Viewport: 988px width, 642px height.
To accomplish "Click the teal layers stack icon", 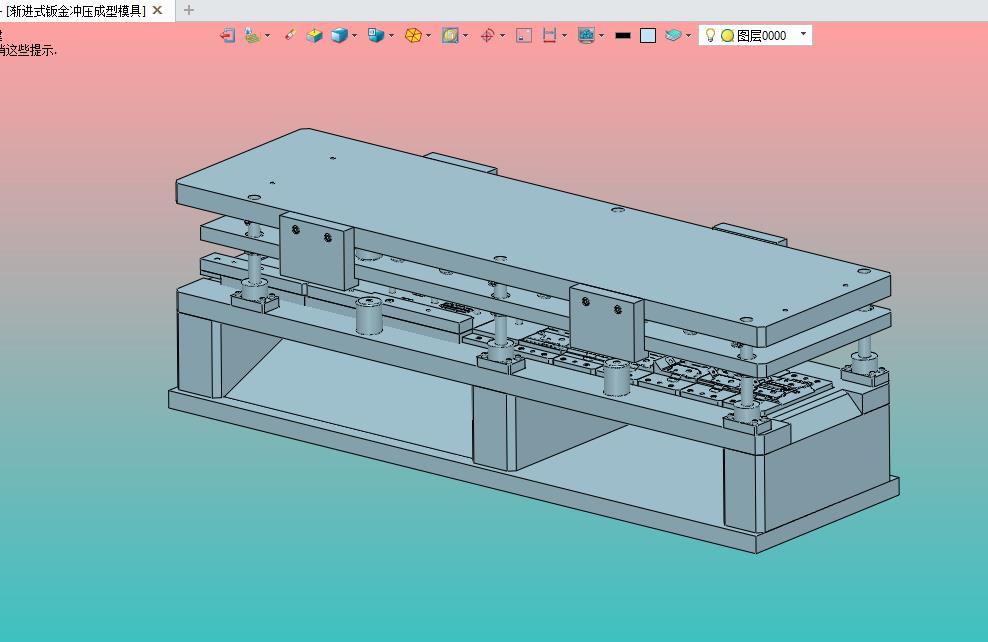I will tap(673, 35).
